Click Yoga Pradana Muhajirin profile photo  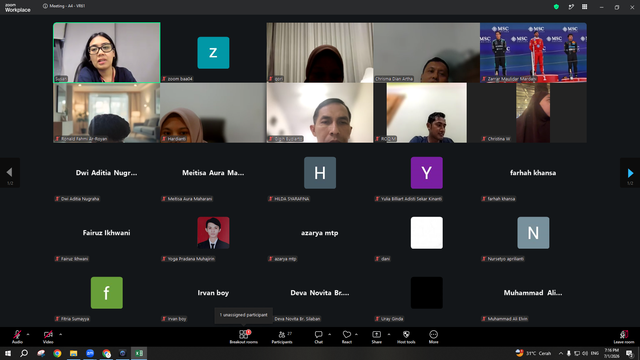213,233
